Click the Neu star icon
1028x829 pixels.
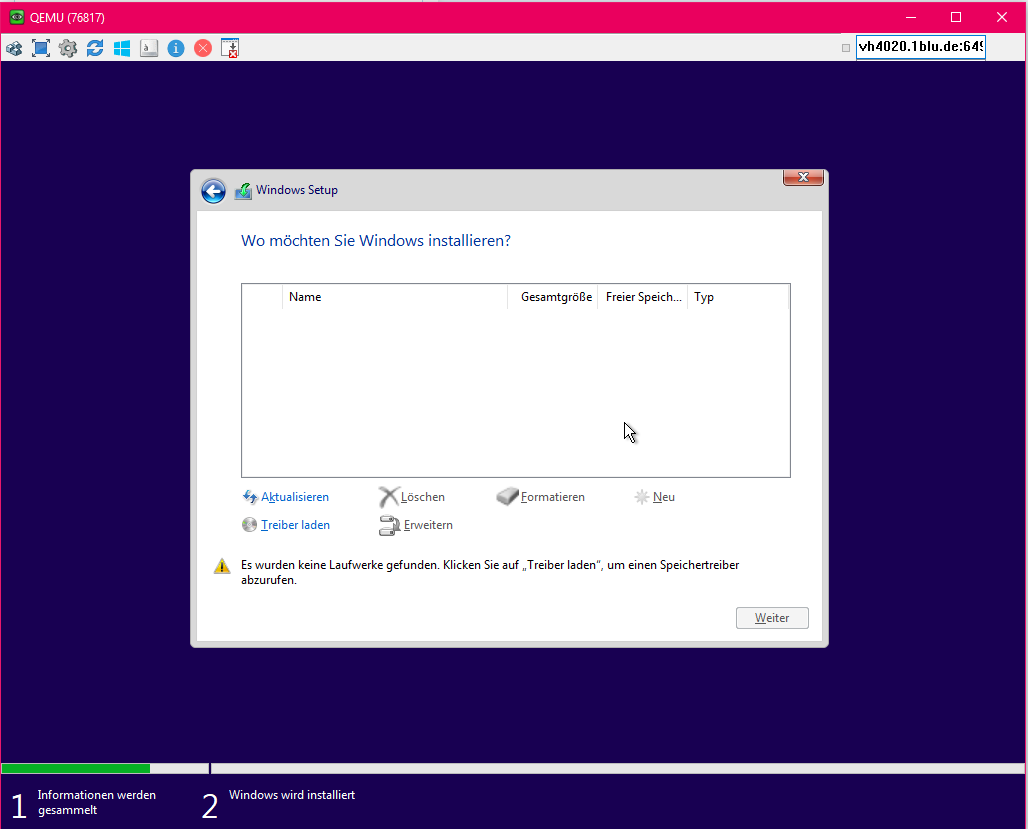(642, 497)
